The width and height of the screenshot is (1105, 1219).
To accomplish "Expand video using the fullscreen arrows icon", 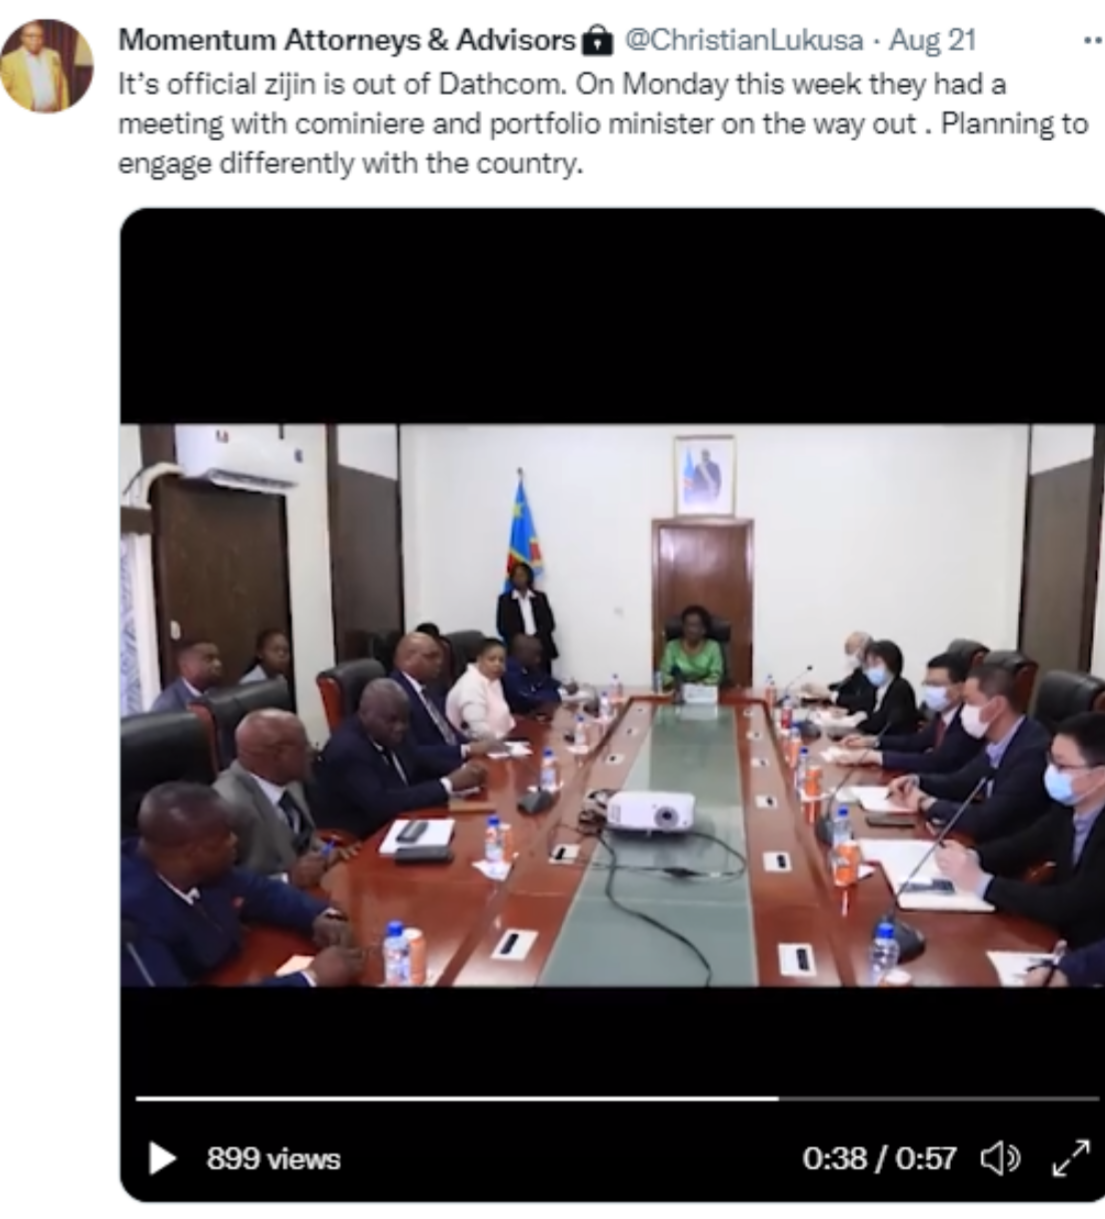I will pyautogui.click(x=1071, y=1159).
